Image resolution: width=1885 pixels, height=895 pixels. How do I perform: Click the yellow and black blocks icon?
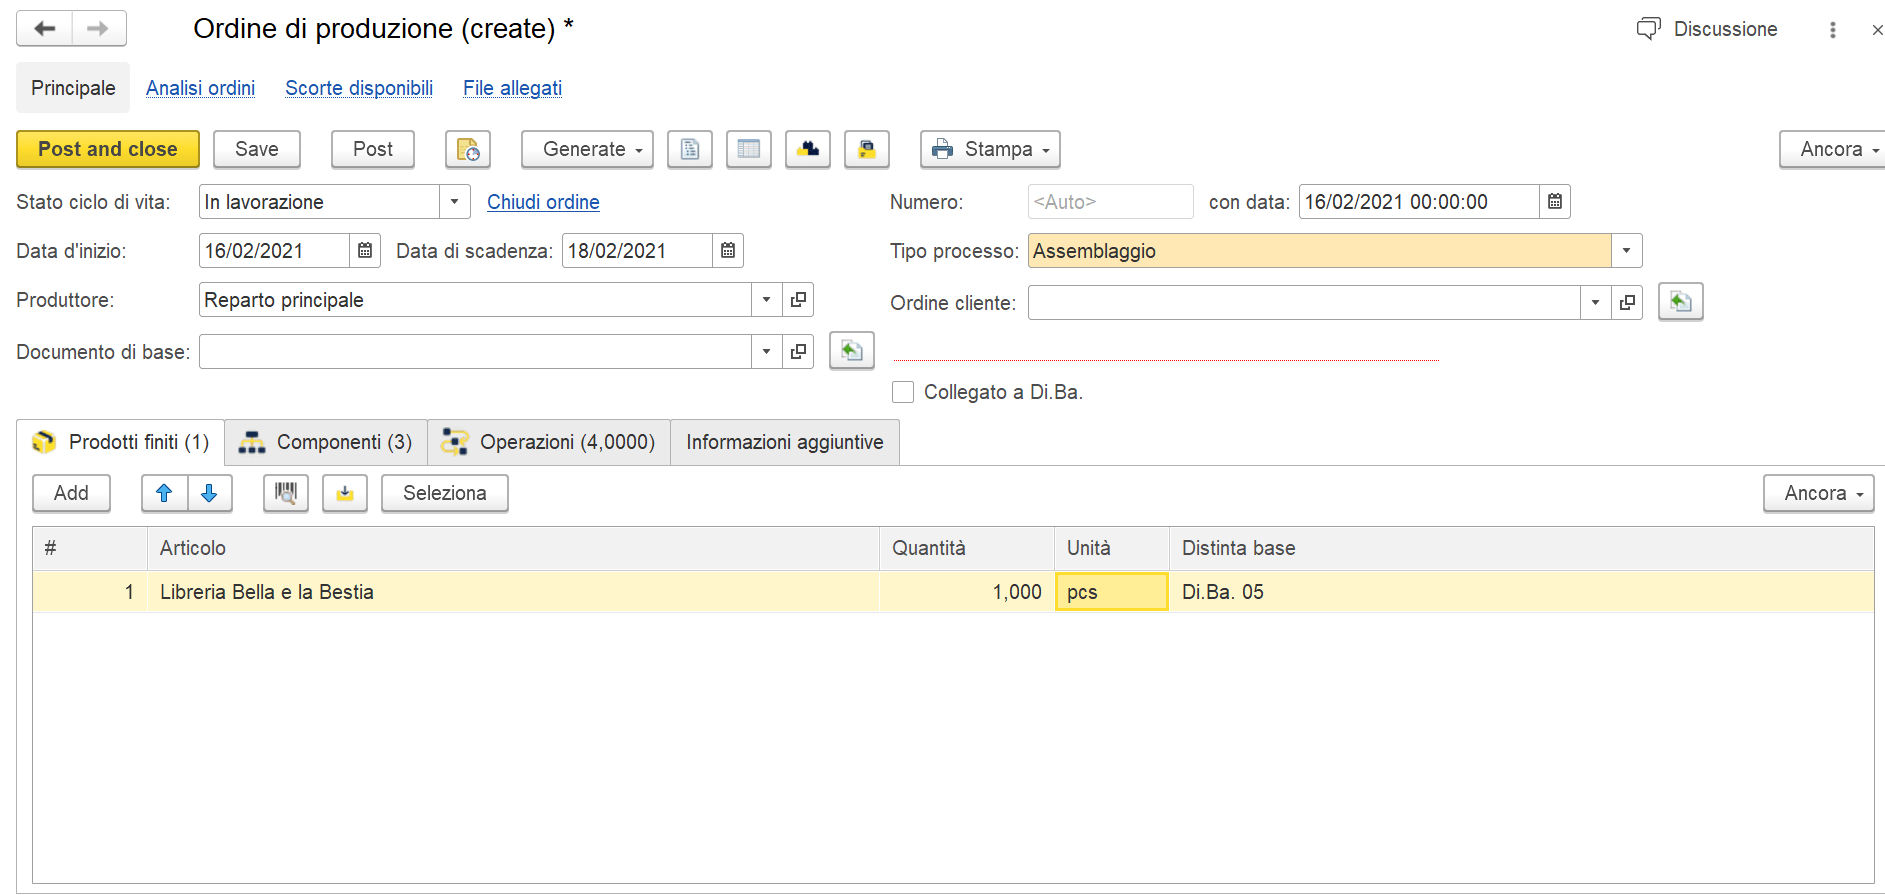click(808, 149)
